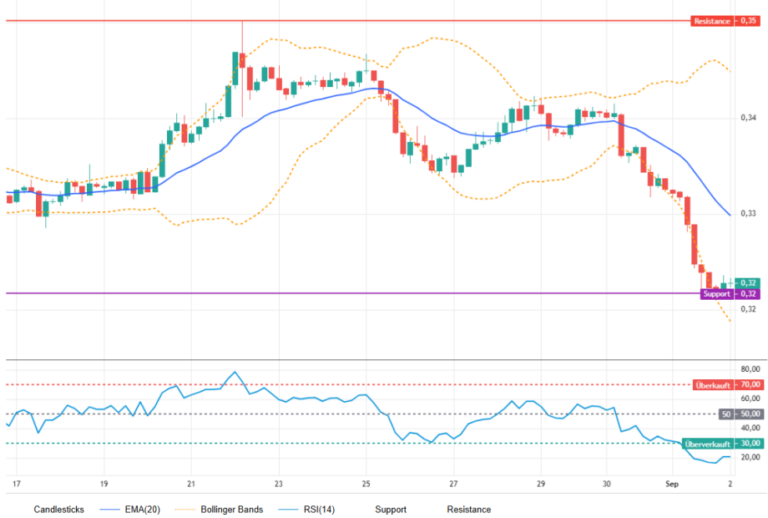
Task: Click the date label 27 on time axis
Action: pyautogui.click(x=454, y=484)
